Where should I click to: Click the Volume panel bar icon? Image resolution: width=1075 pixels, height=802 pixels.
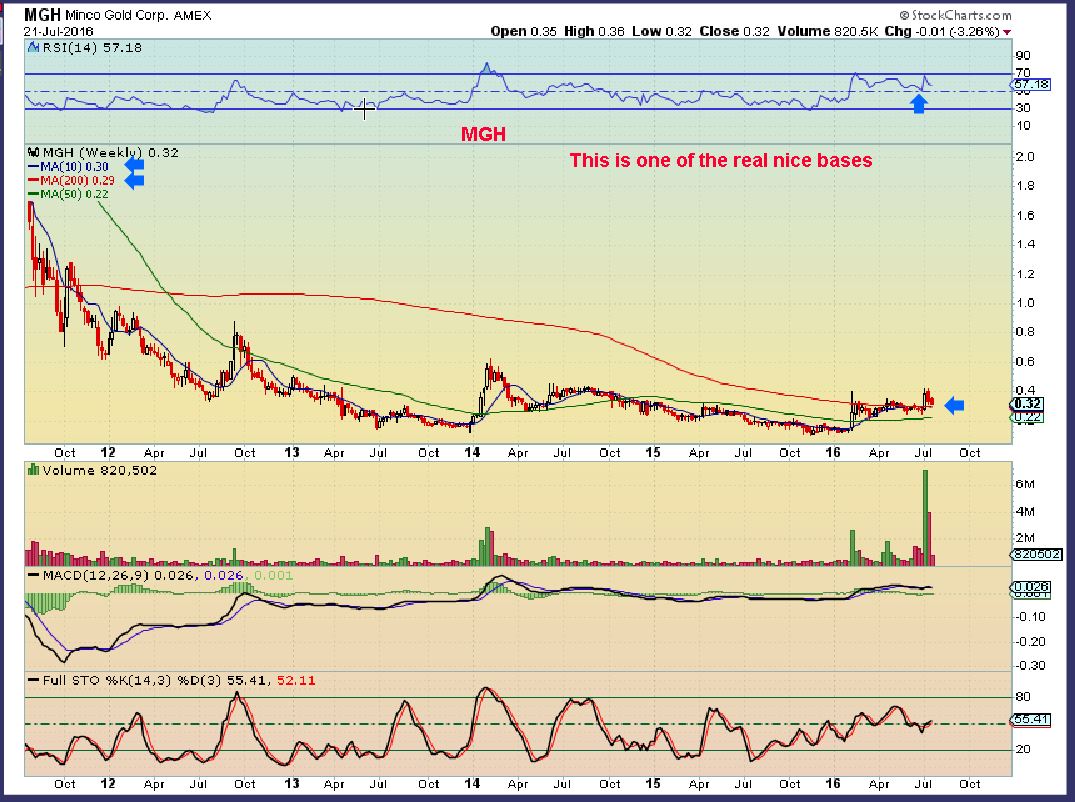click(x=33, y=470)
